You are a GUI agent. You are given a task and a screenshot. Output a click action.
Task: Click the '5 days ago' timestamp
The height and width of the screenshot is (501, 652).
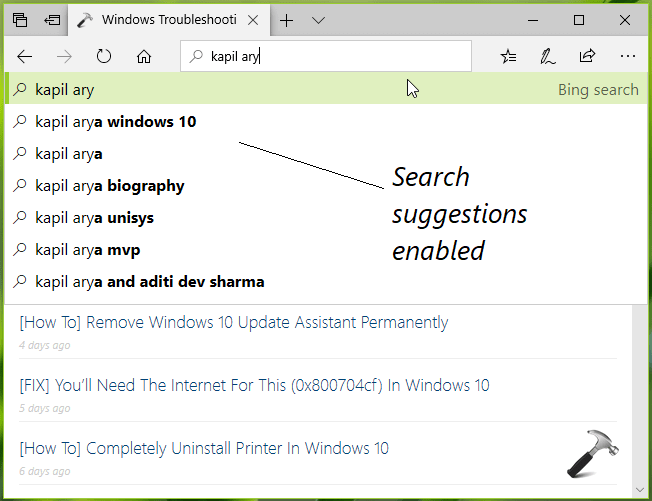click(x=44, y=408)
